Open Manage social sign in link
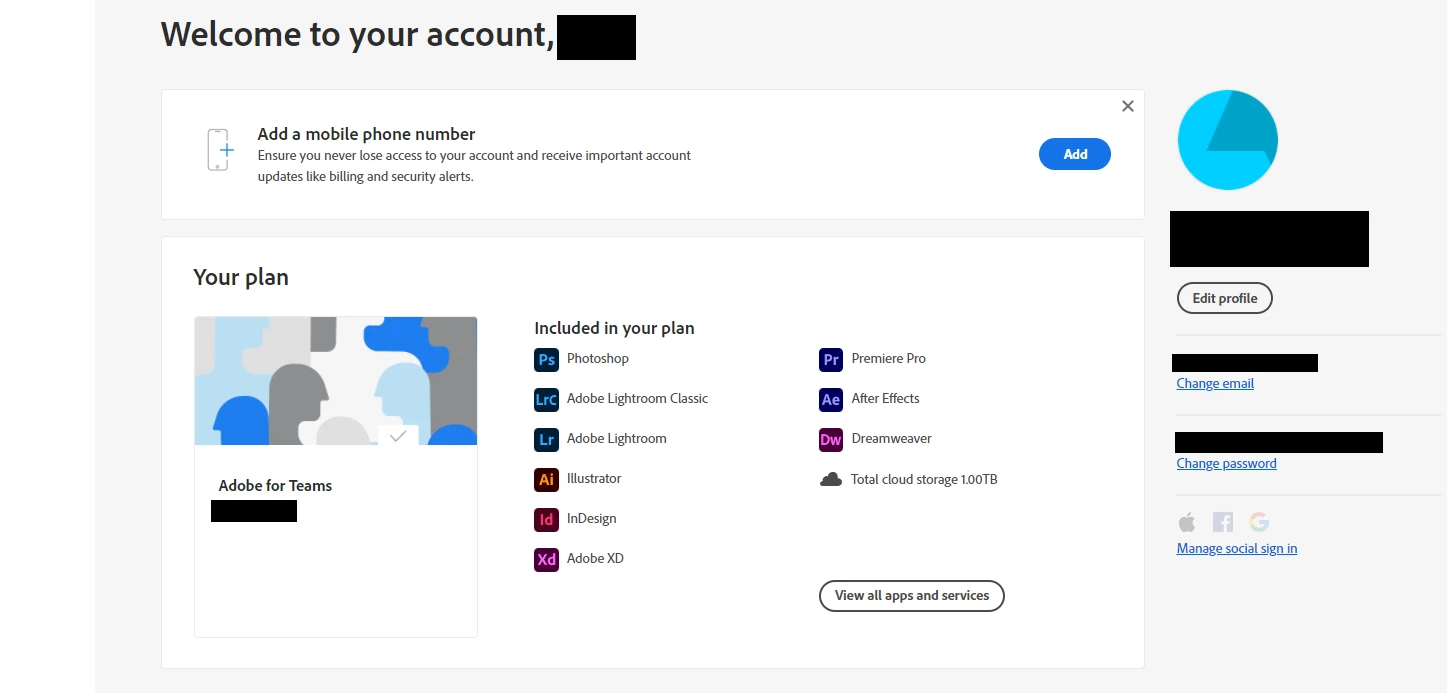 click(1237, 548)
